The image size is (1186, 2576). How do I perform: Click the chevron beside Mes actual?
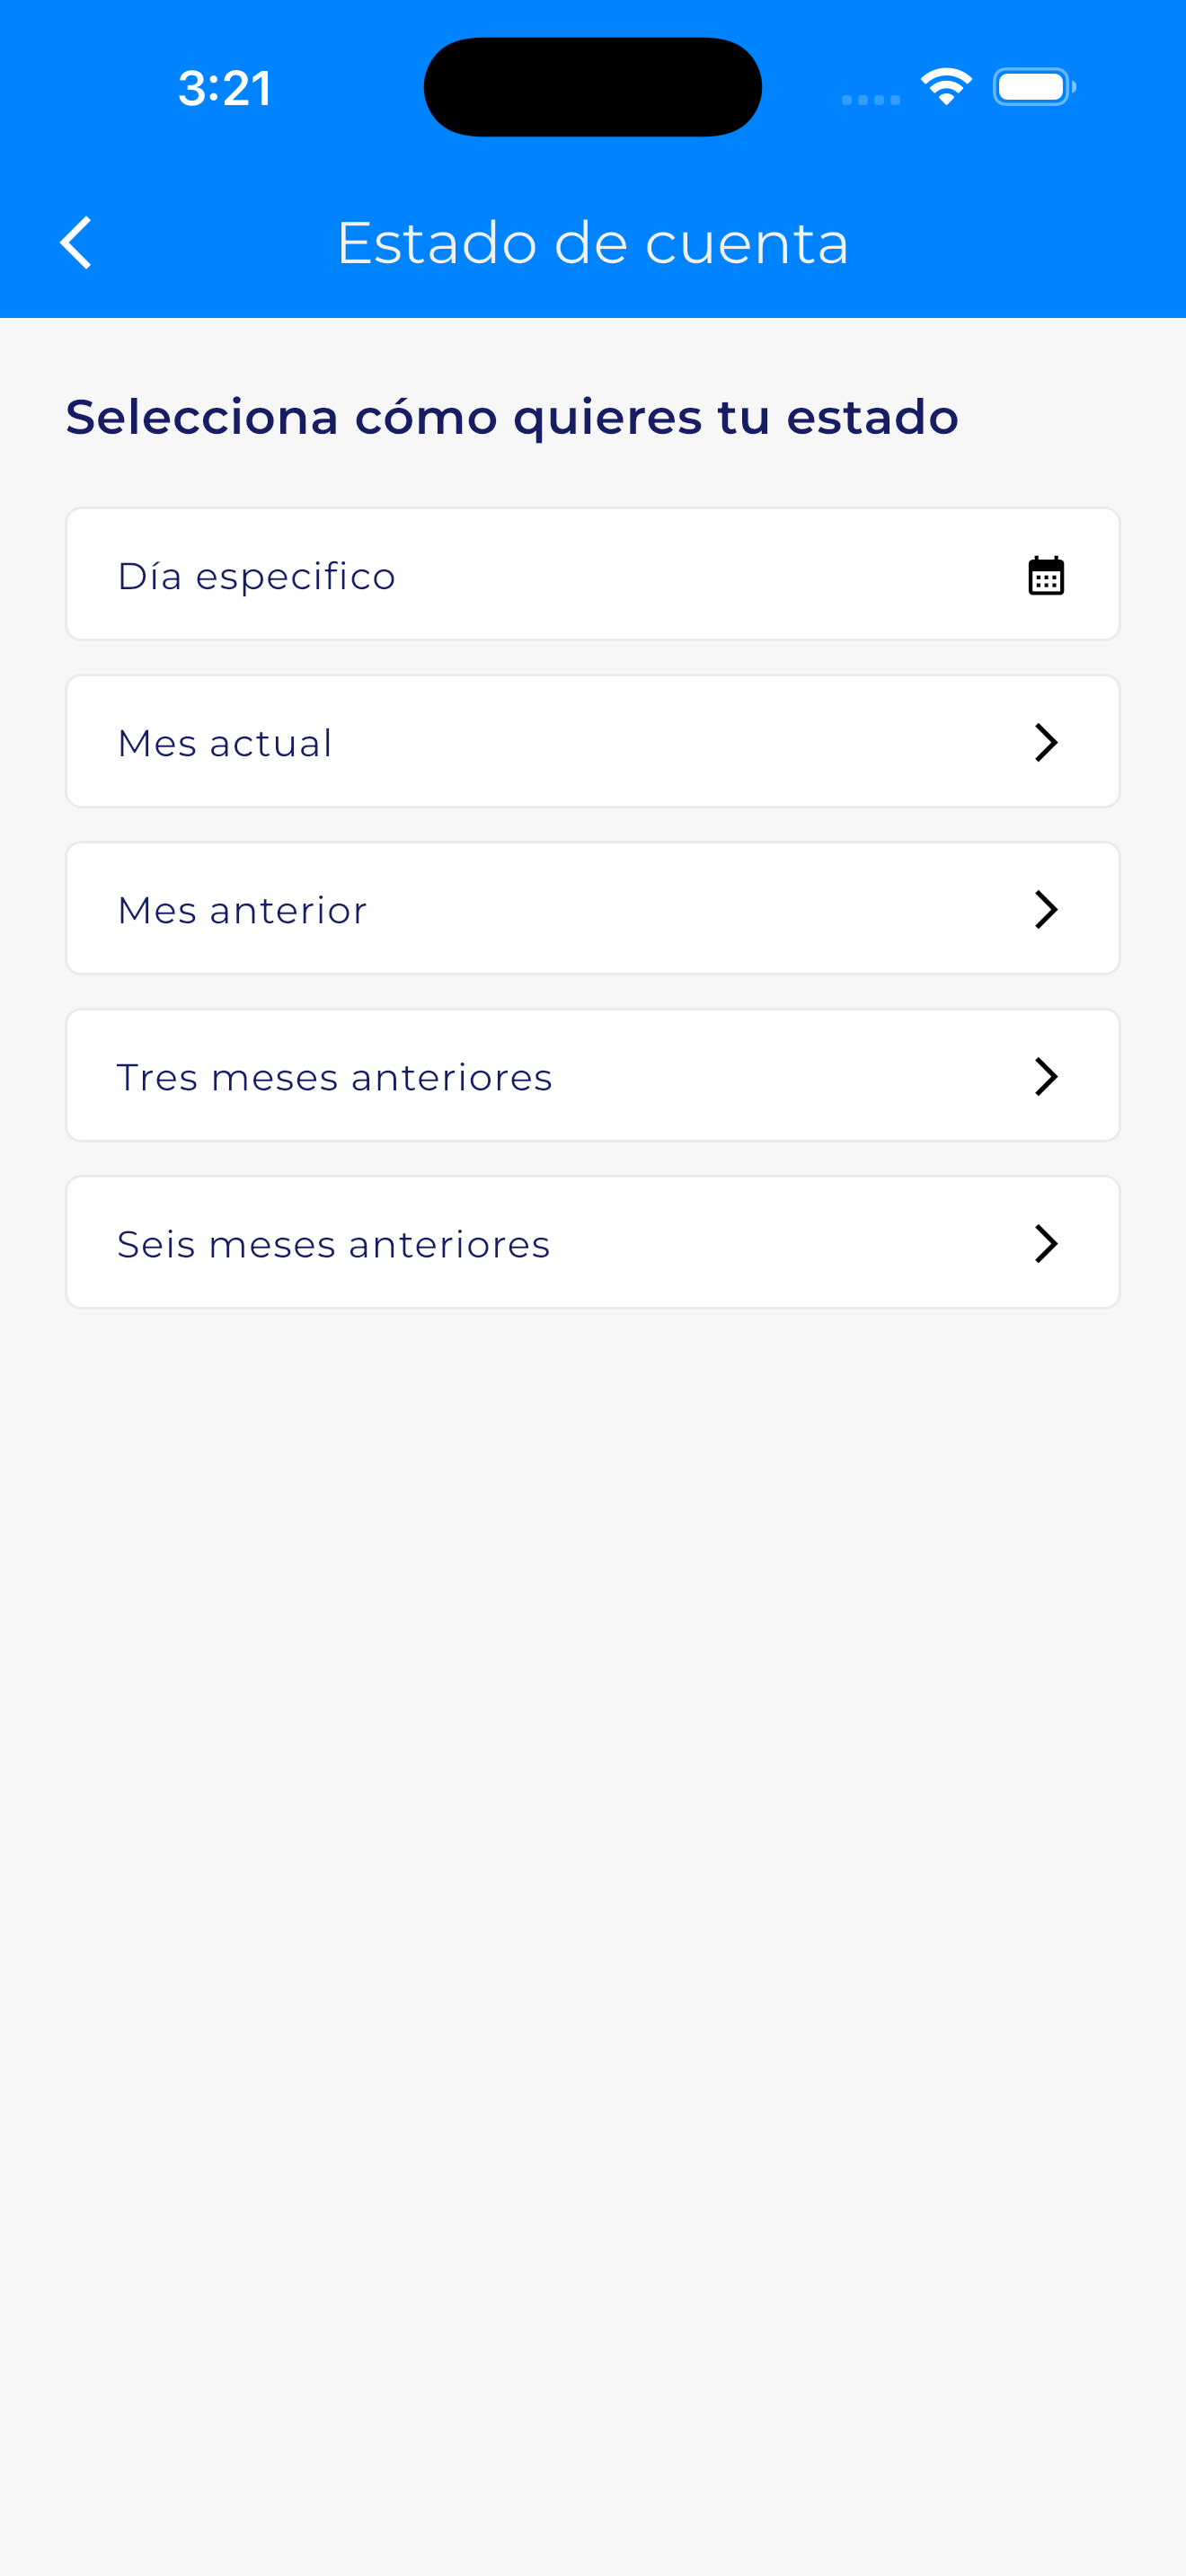click(1046, 743)
